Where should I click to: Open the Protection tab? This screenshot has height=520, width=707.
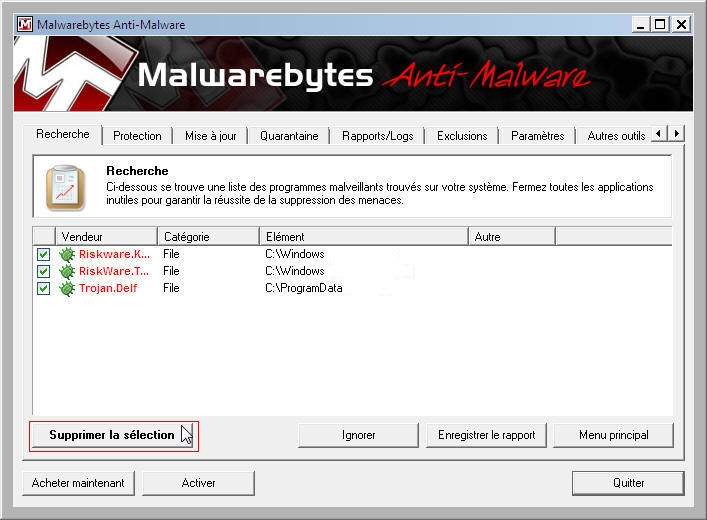(137, 136)
